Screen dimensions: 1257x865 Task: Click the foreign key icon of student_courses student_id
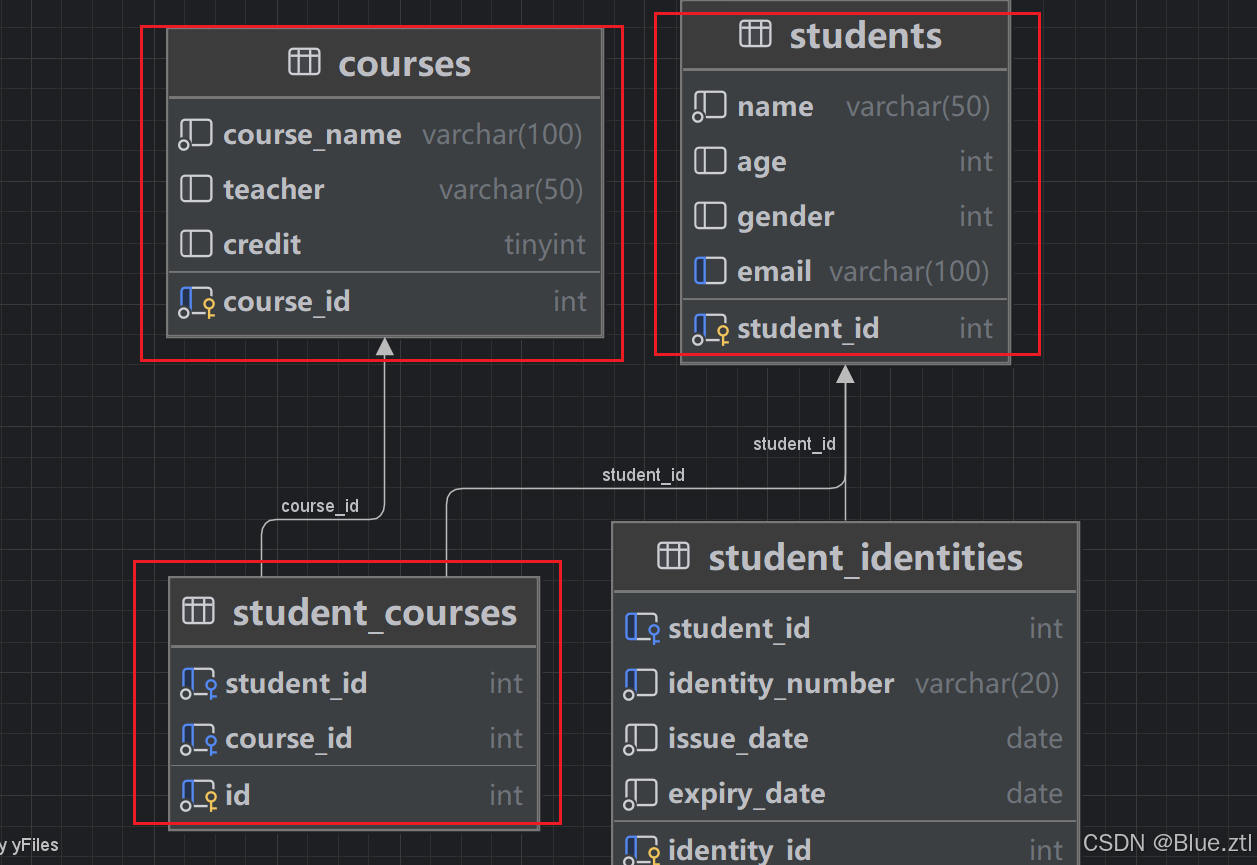pos(199,684)
